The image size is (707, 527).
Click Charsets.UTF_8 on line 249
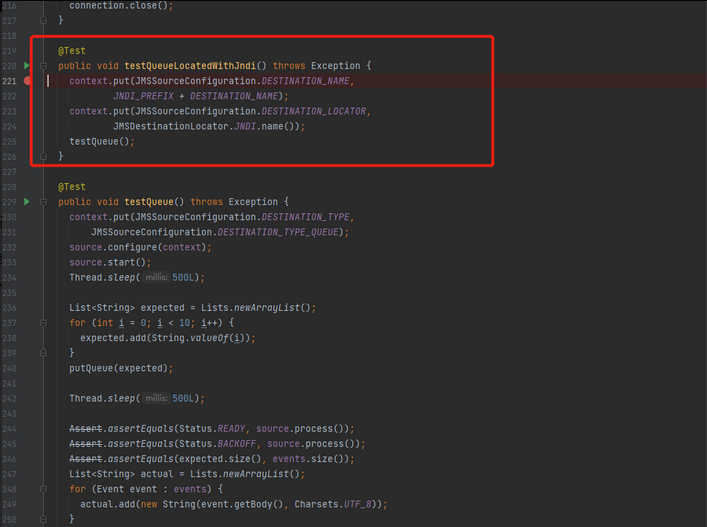[333, 504]
